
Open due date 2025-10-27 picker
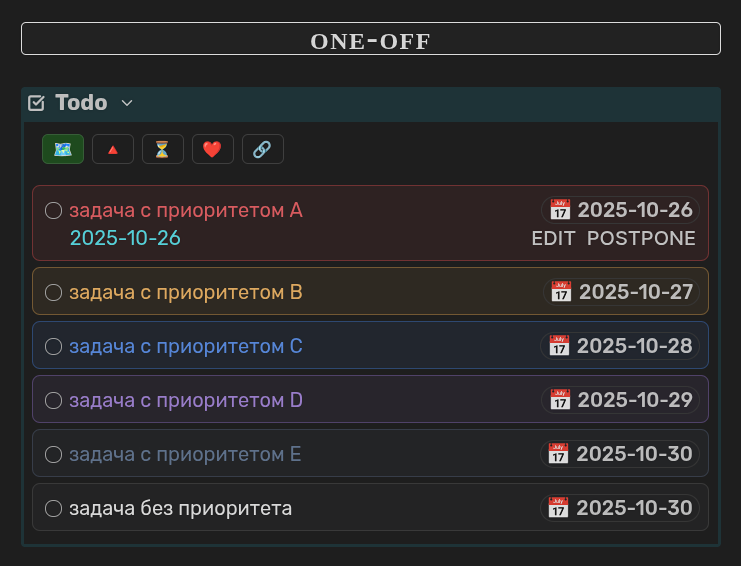pos(635,292)
